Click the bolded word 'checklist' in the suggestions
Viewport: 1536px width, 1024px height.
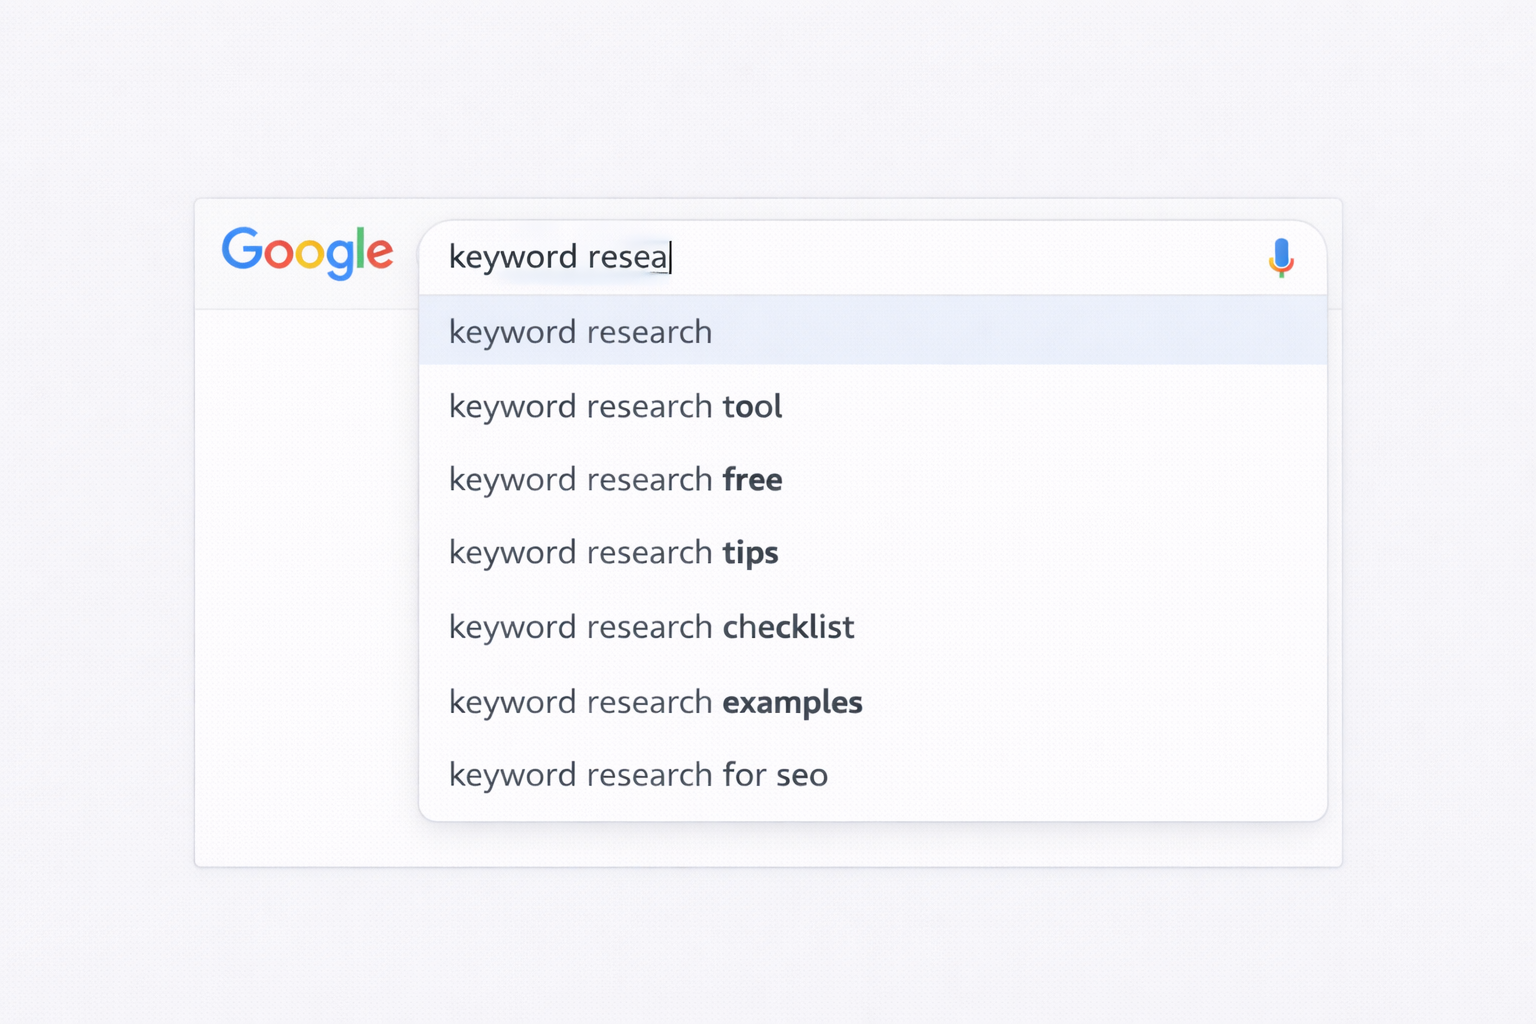coord(789,627)
